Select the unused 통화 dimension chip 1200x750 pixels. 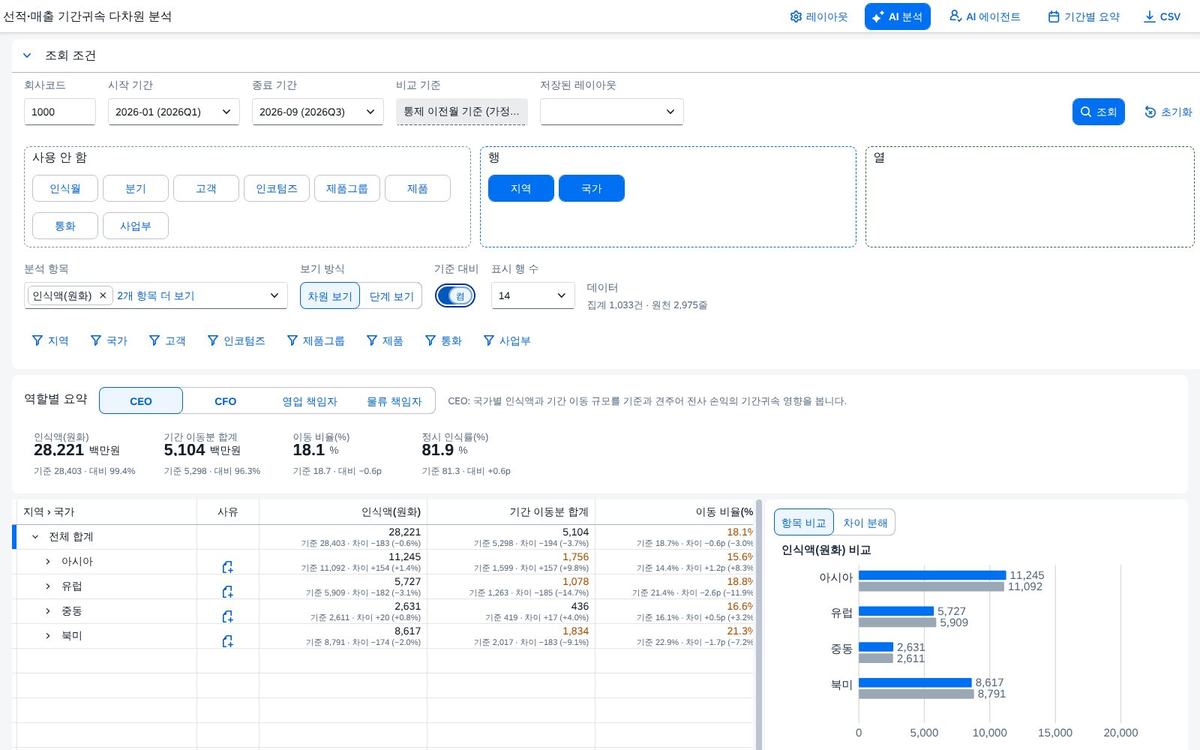pos(65,225)
